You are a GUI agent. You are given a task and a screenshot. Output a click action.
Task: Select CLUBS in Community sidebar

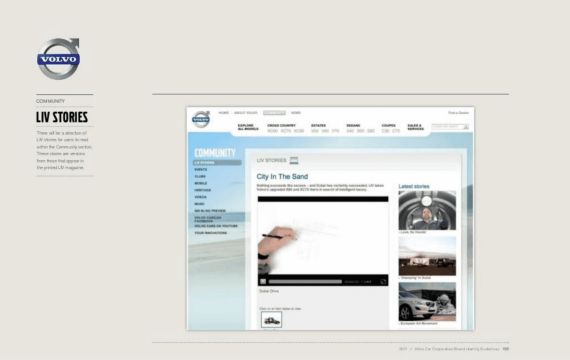point(200,176)
